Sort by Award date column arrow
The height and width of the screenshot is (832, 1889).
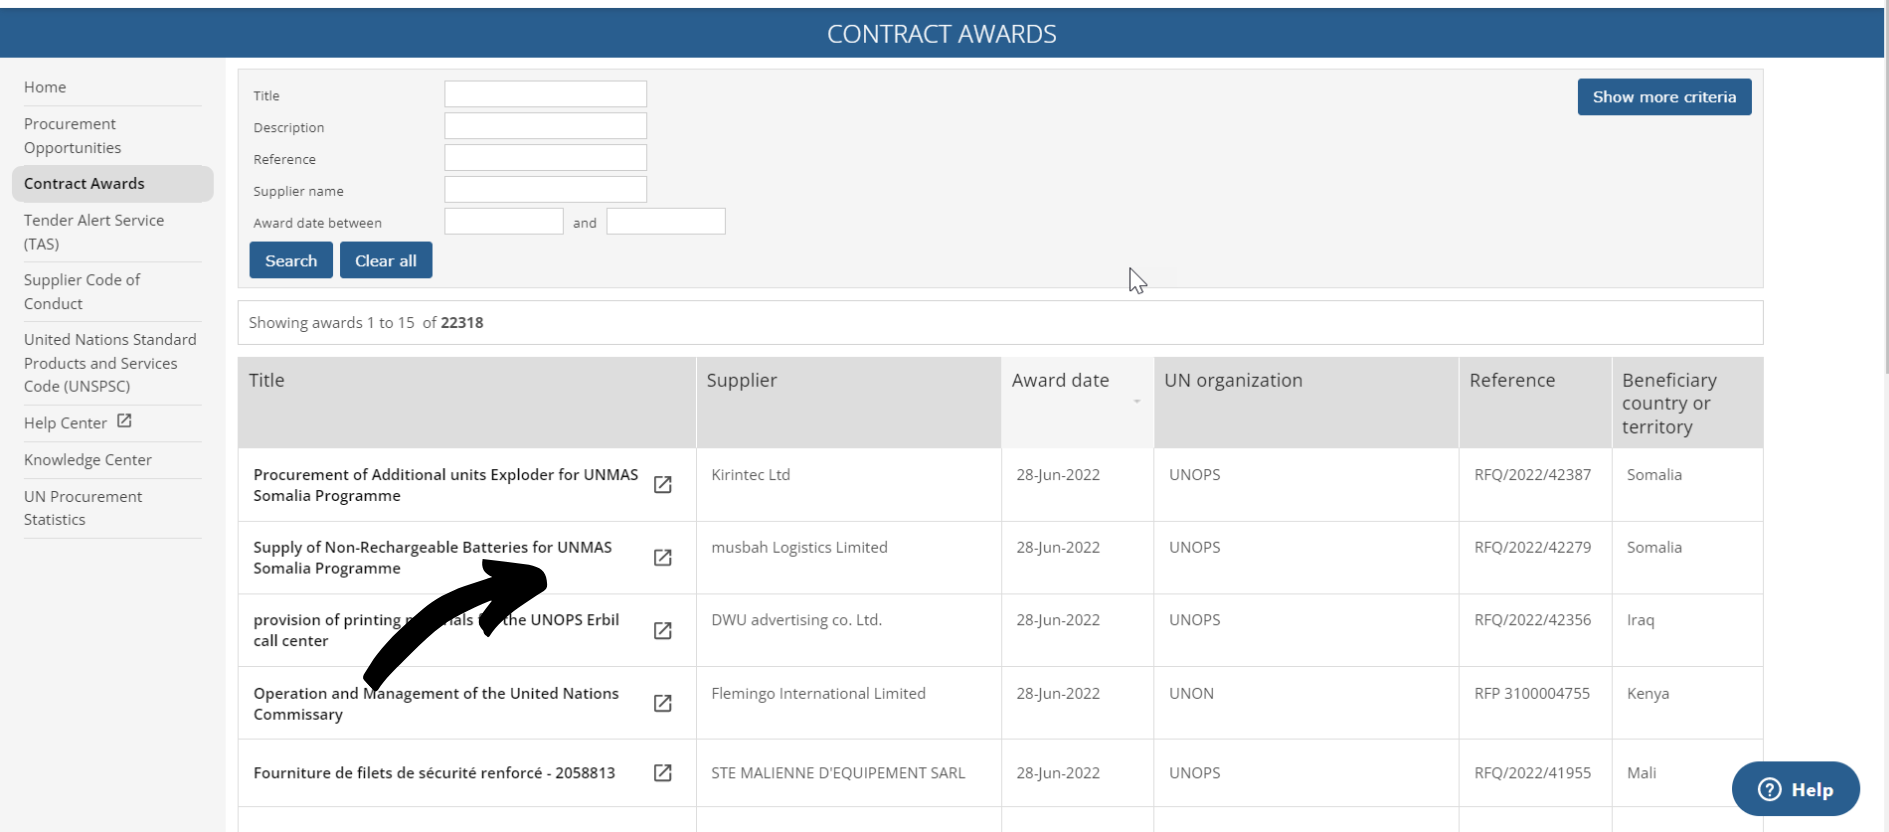coord(1136,402)
